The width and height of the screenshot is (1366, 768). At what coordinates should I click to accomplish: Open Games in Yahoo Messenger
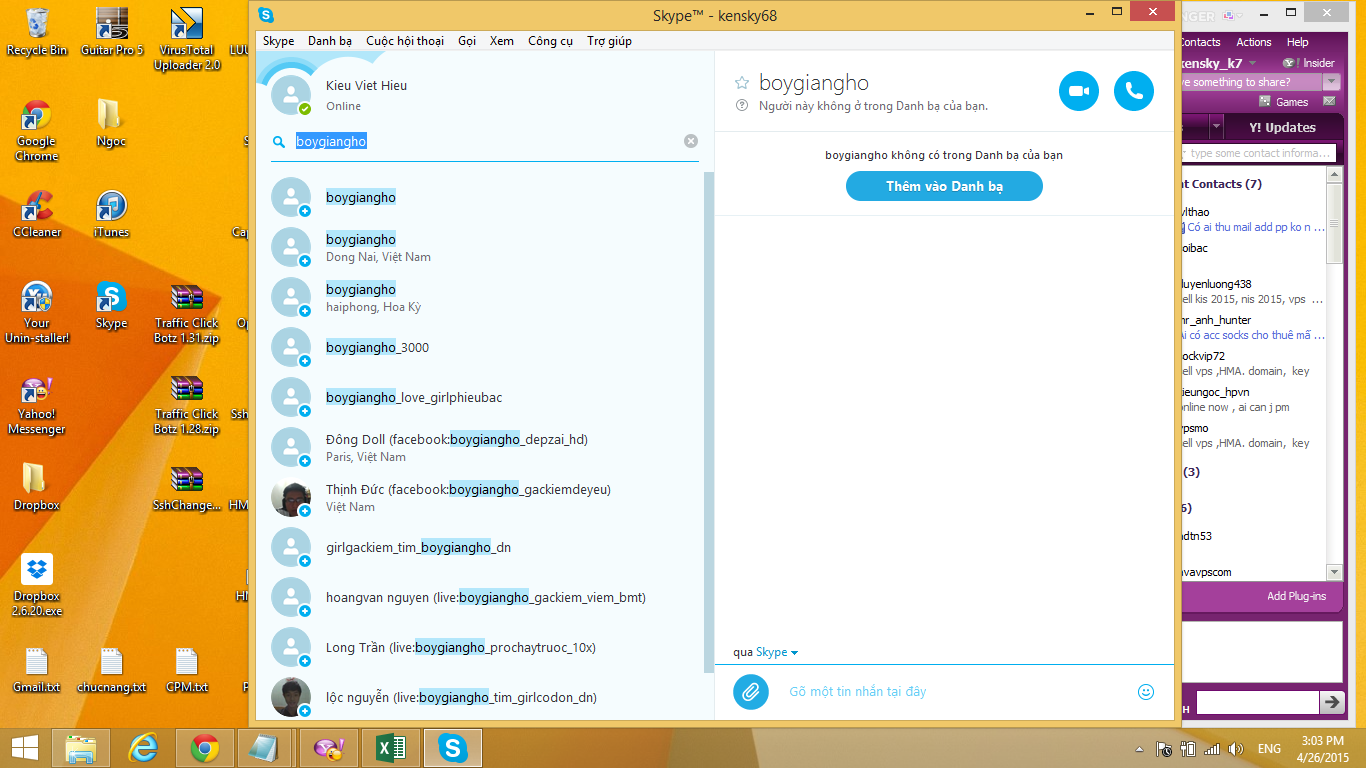click(1282, 102)
